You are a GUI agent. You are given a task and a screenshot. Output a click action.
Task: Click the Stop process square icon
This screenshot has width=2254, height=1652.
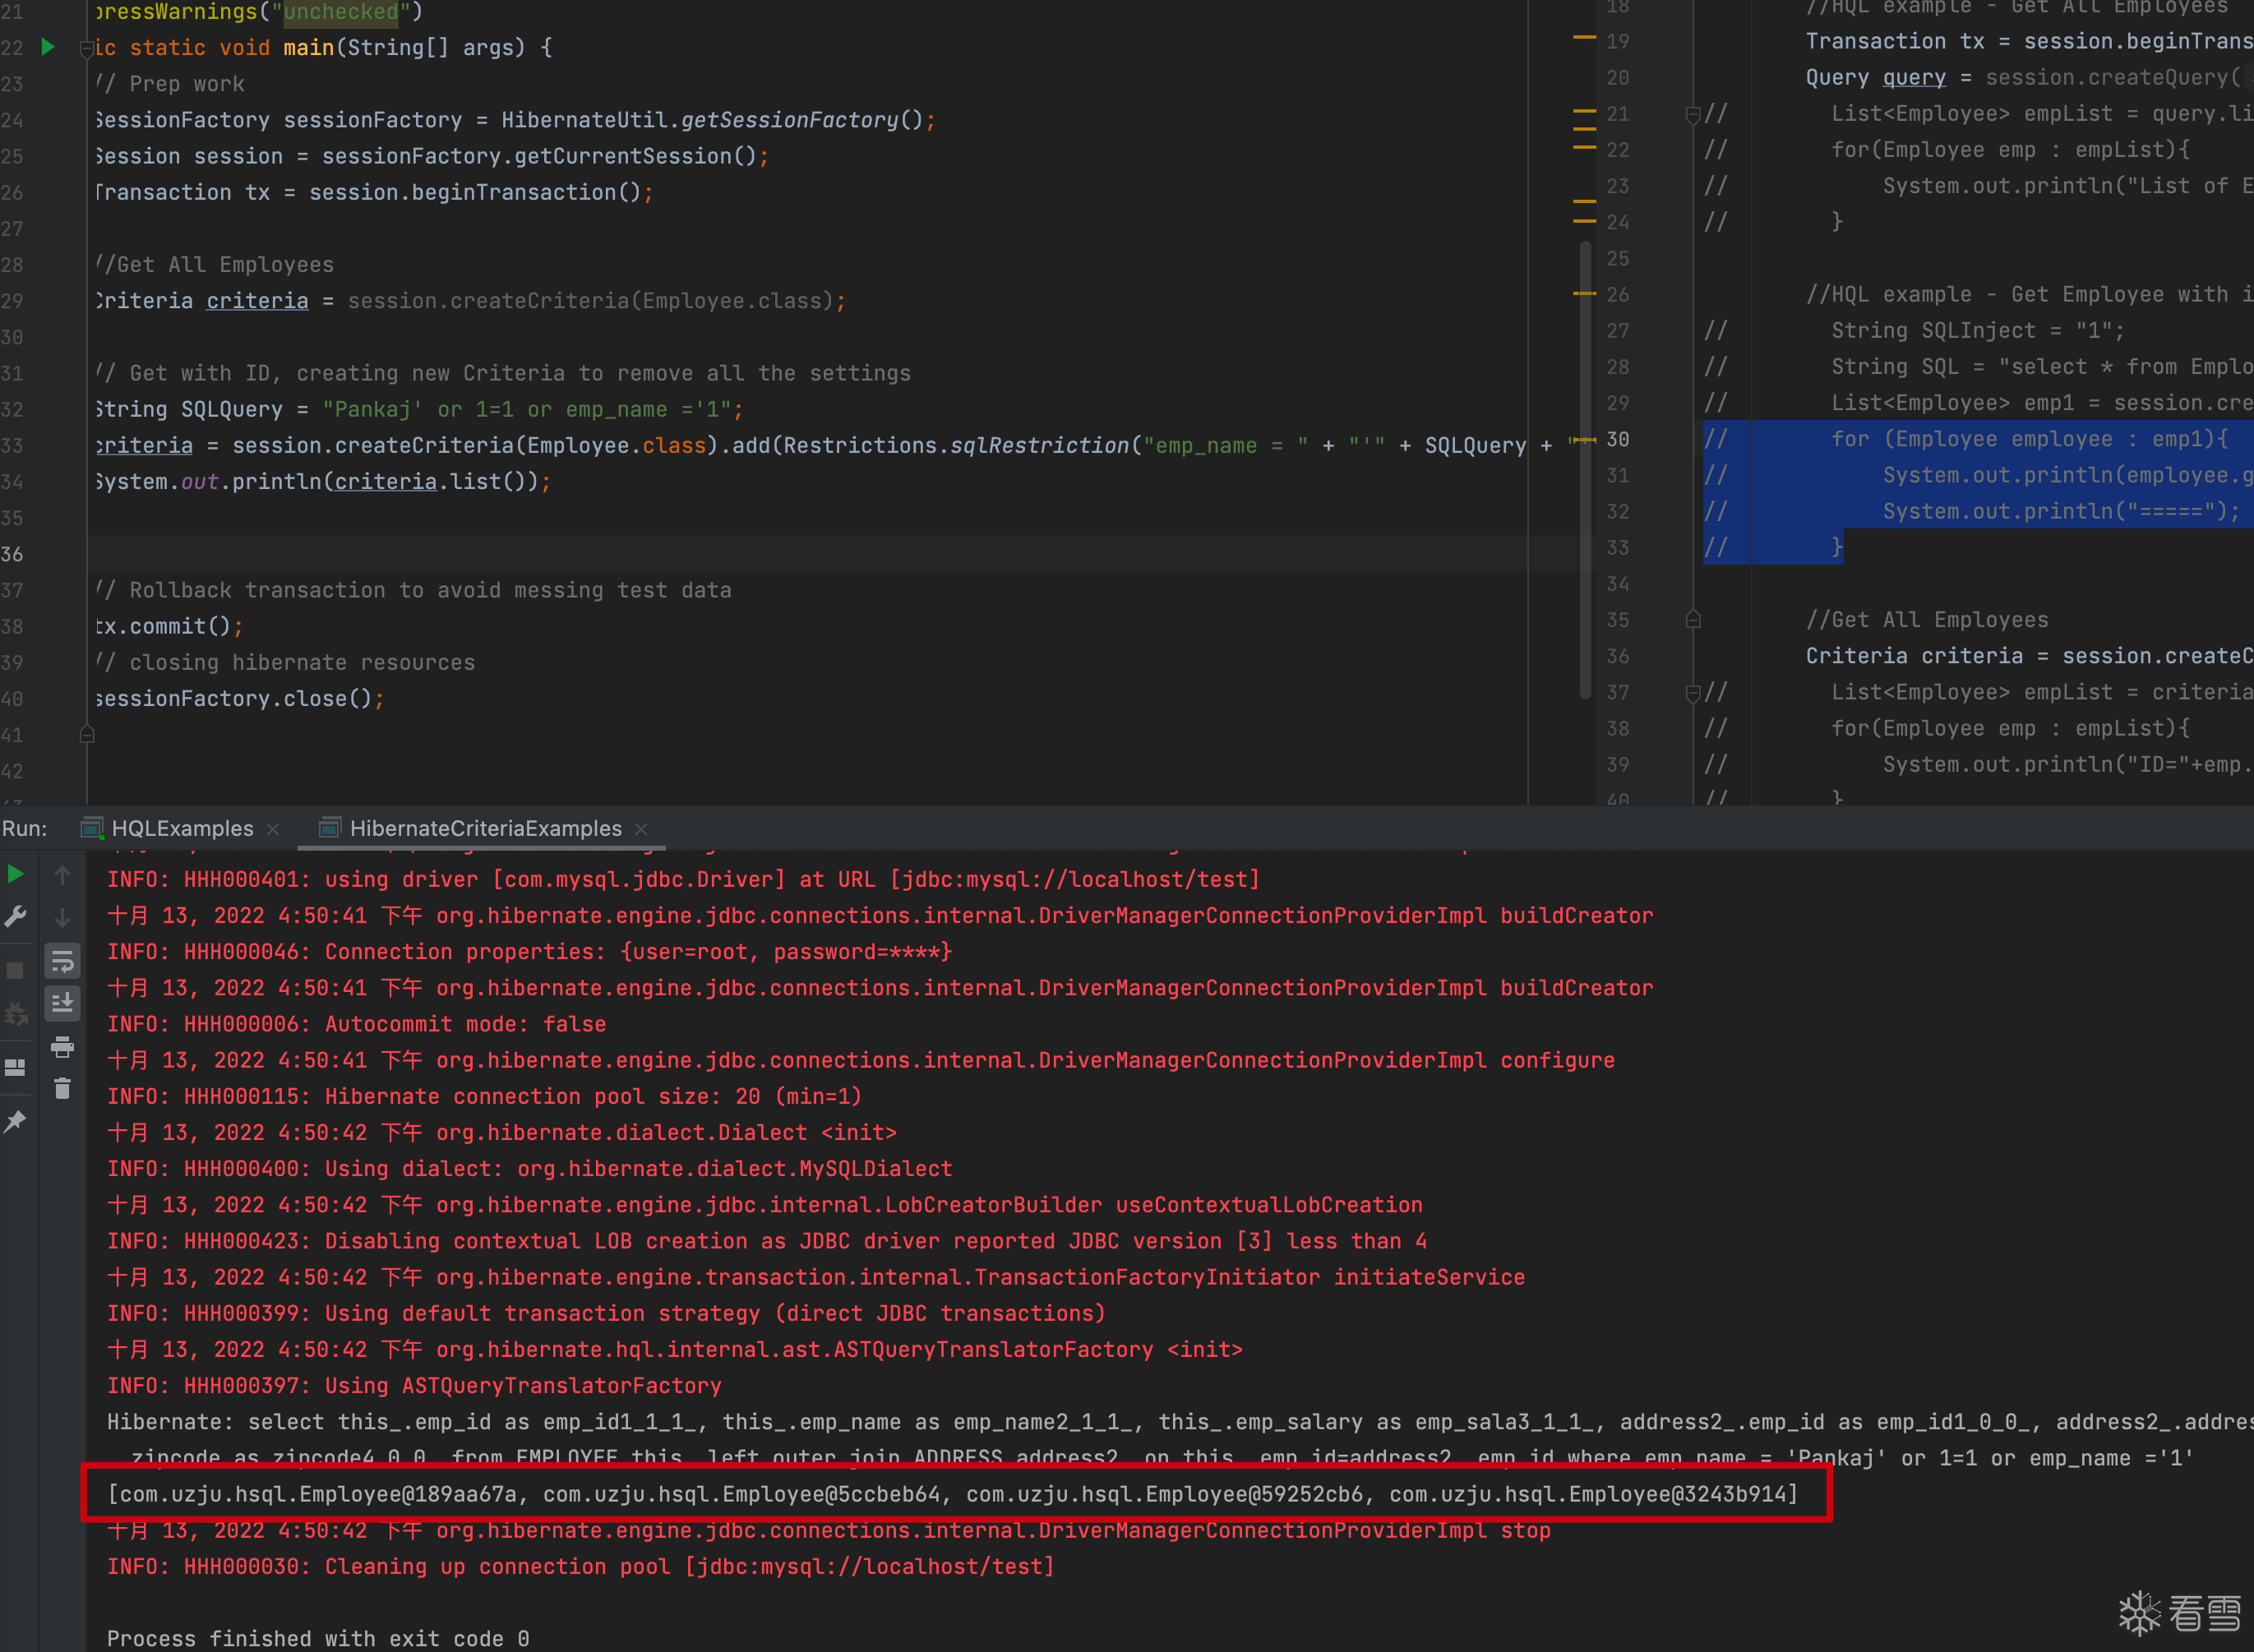[x=15, y=970]
